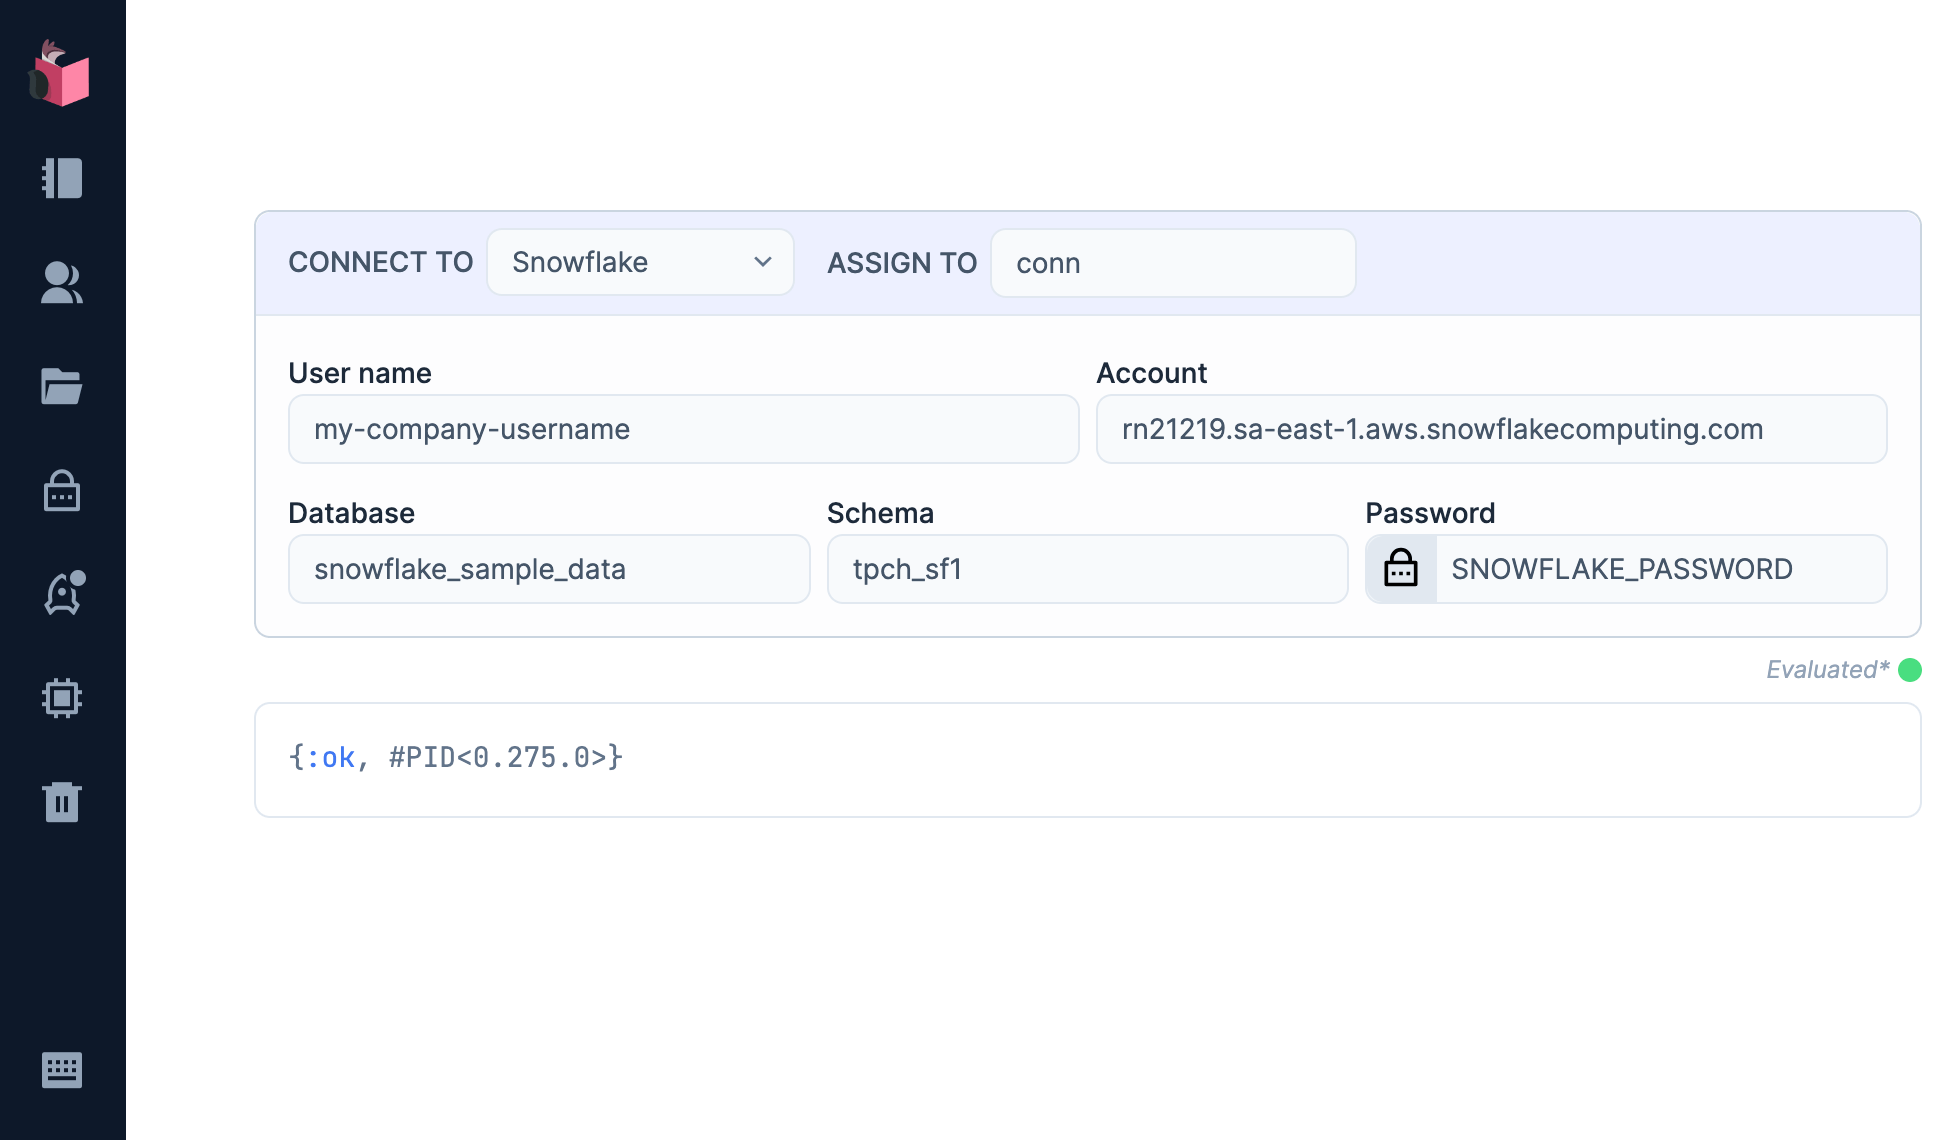Click the Account input field
Image resolution: width=1938 pixels, height=1140 pixels.
1492,429
